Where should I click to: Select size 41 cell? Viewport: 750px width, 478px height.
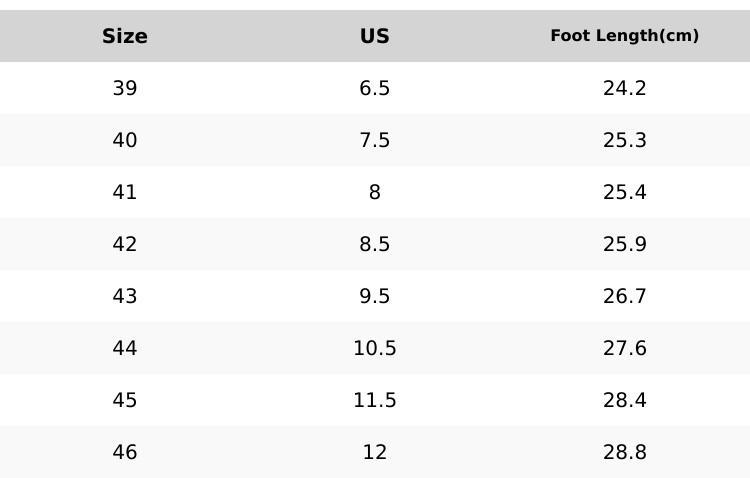pos(125,192)
